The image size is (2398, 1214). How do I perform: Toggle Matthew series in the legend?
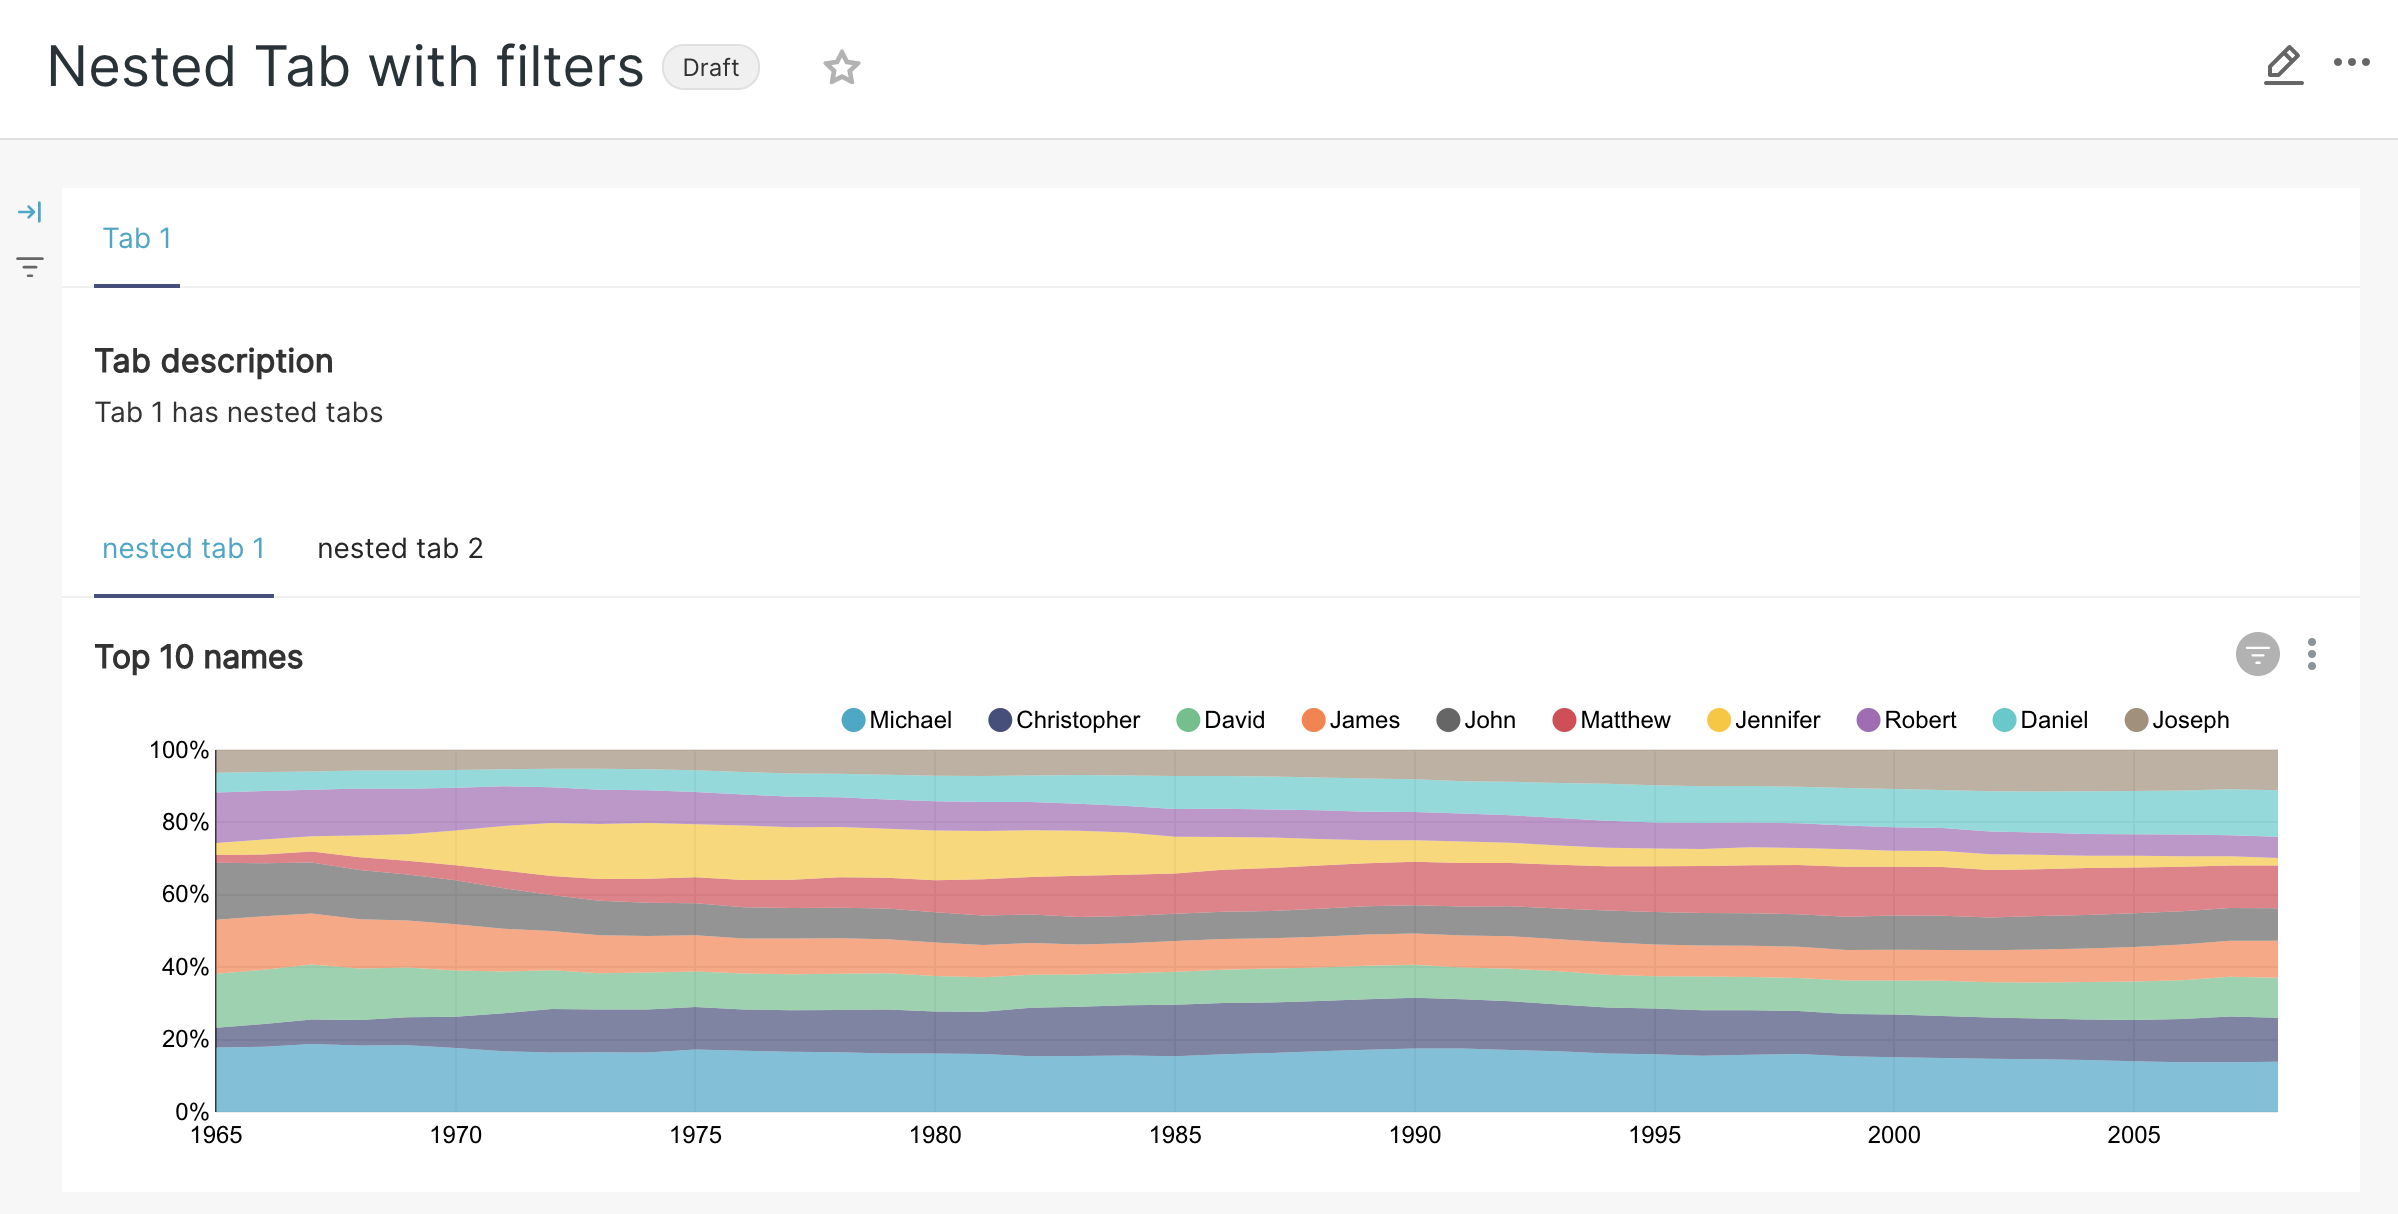(x=1611, y=720)
